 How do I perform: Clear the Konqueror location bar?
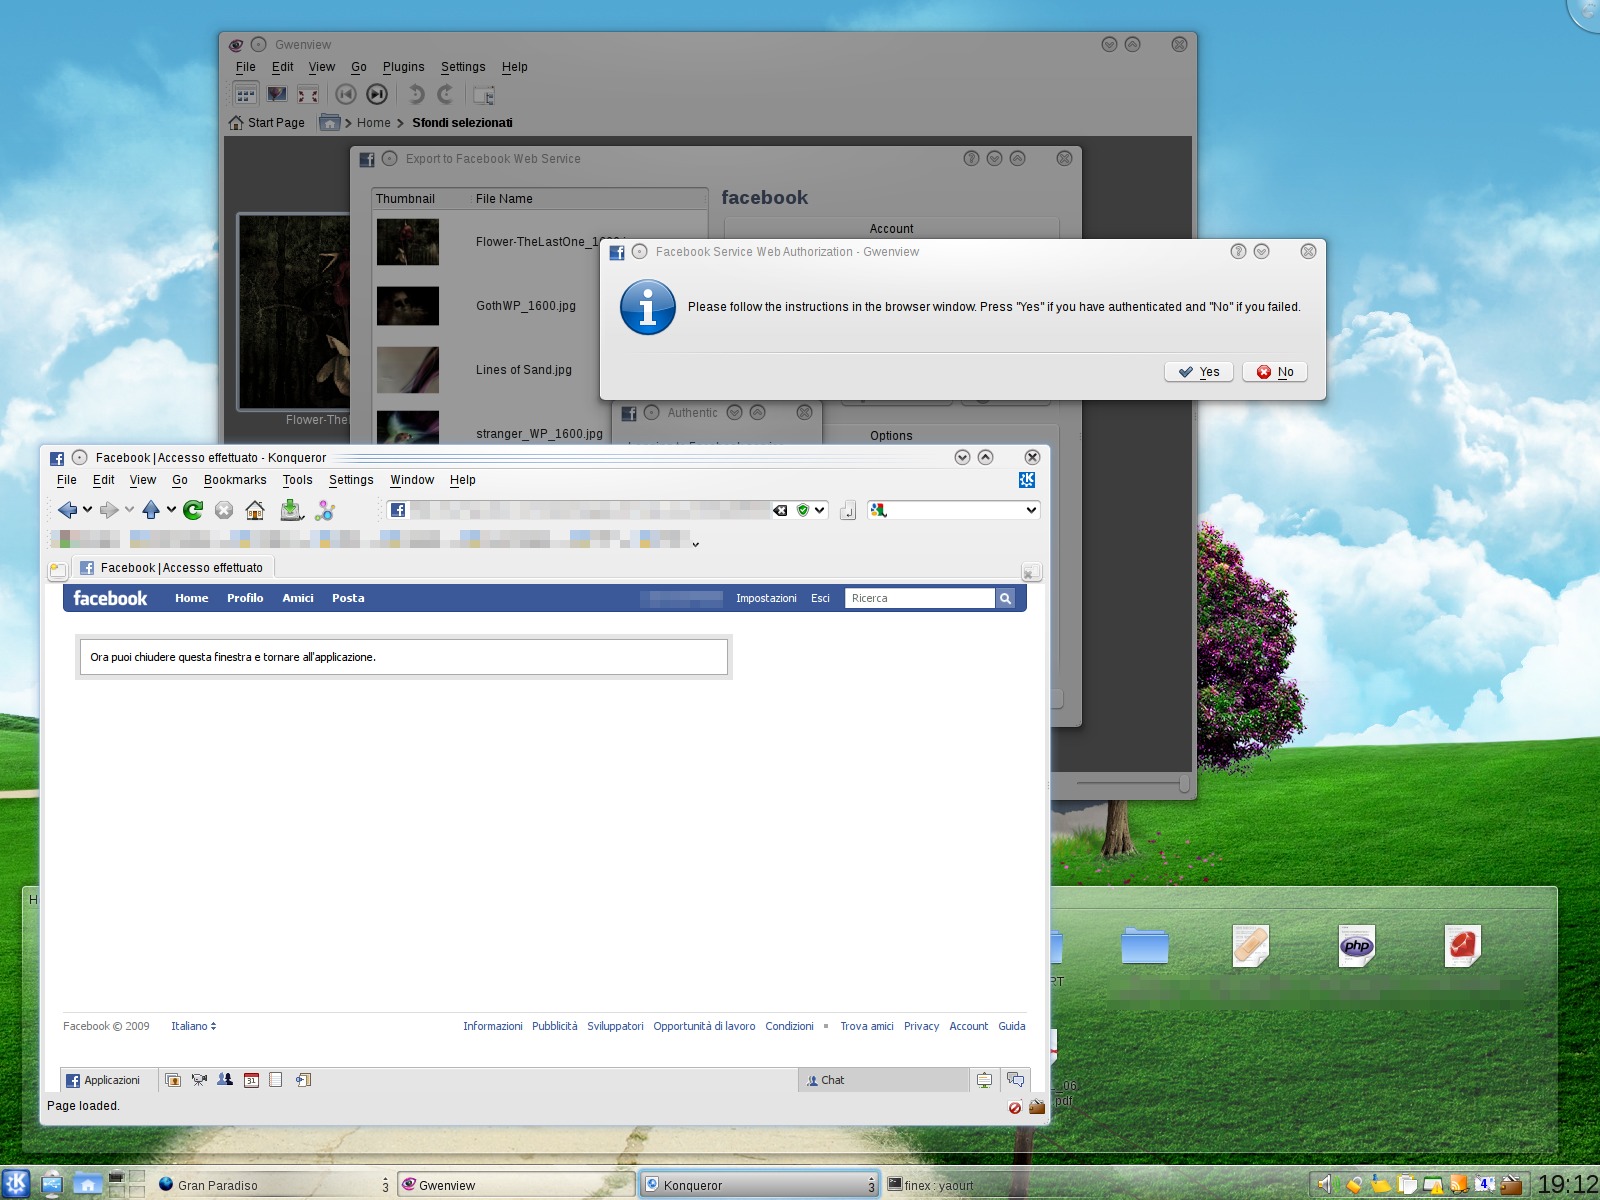coord(780,510)
